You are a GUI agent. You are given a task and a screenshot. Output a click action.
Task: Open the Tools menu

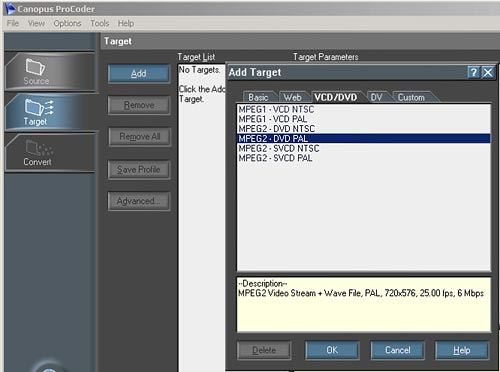click(x=100, y=23)
